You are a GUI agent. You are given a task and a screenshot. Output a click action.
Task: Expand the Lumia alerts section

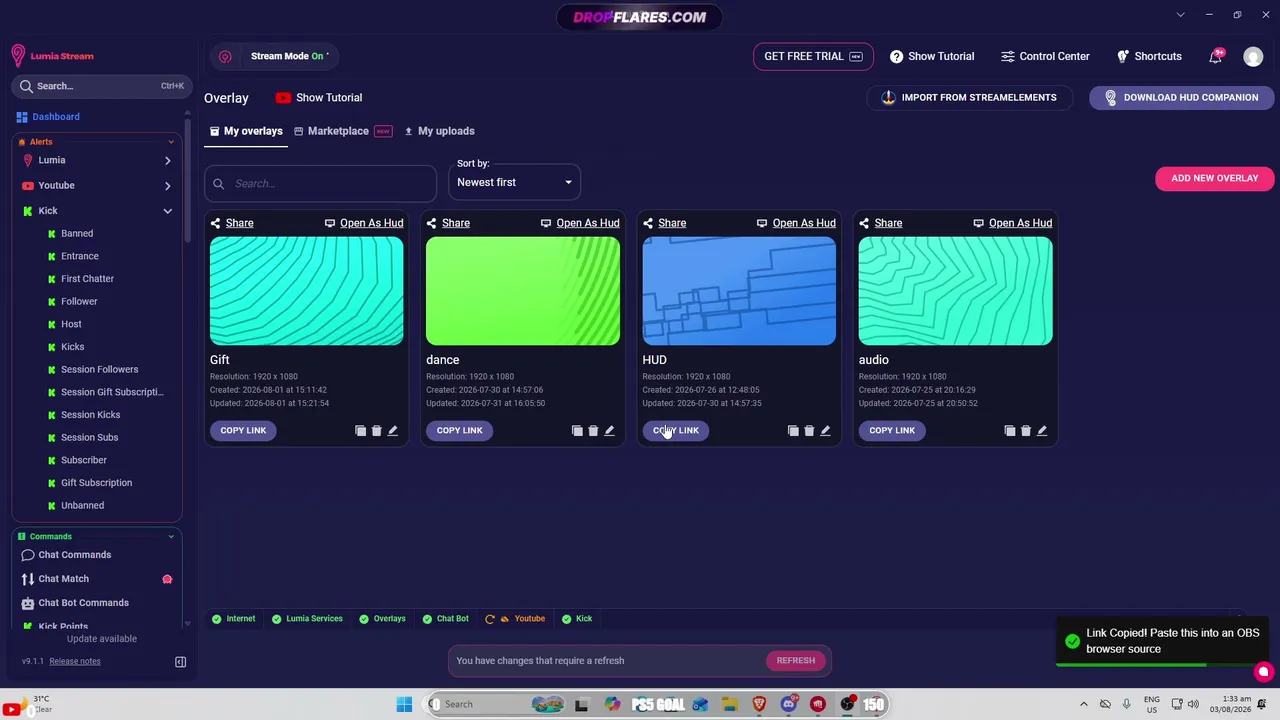point(167,160)
